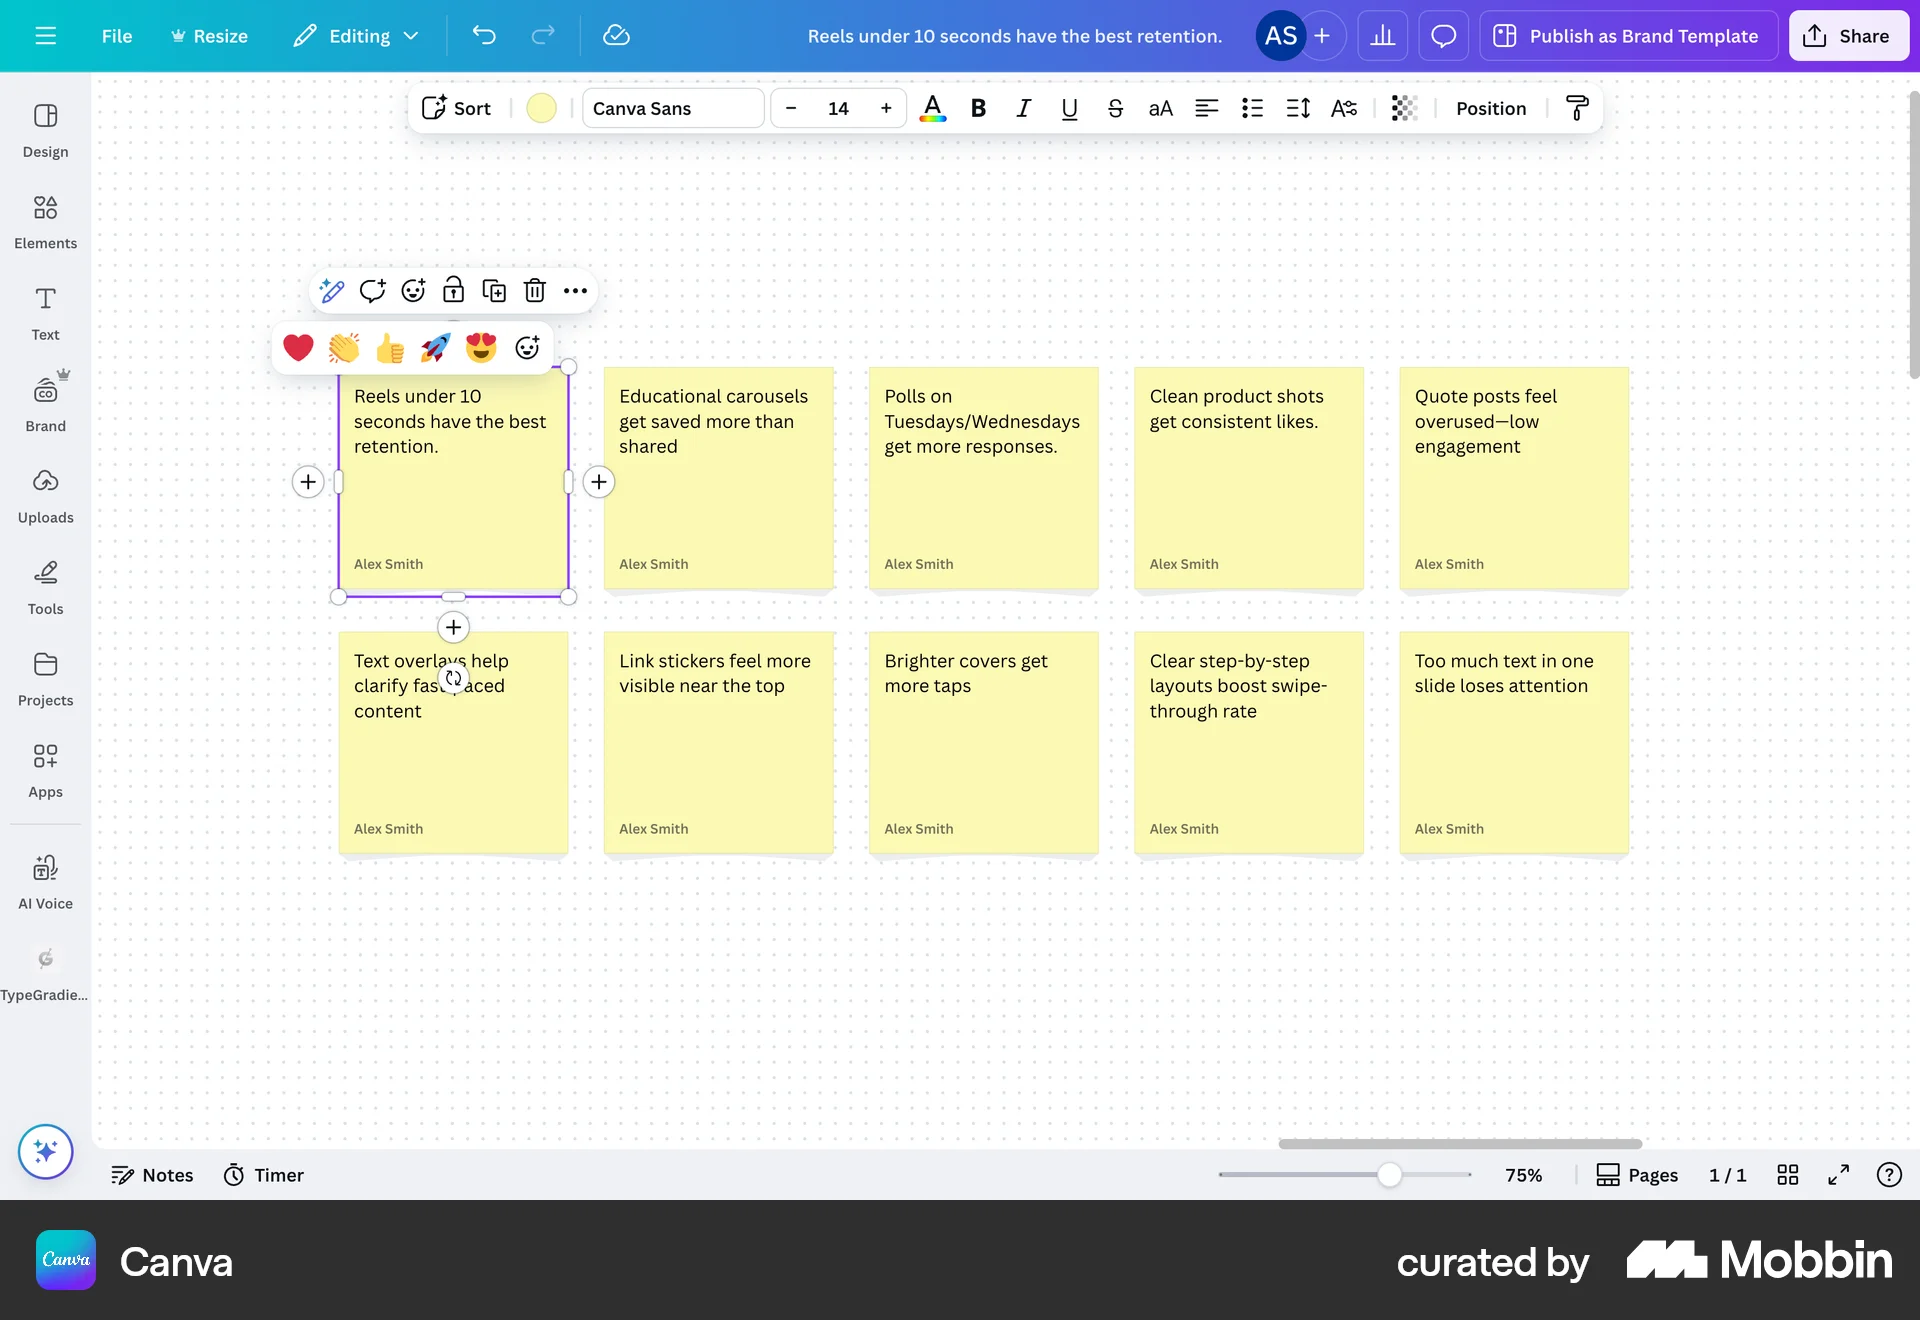Screen dimensions: 1920x1320
Task: React with the rocket emoji
Action: pos(435,348)
